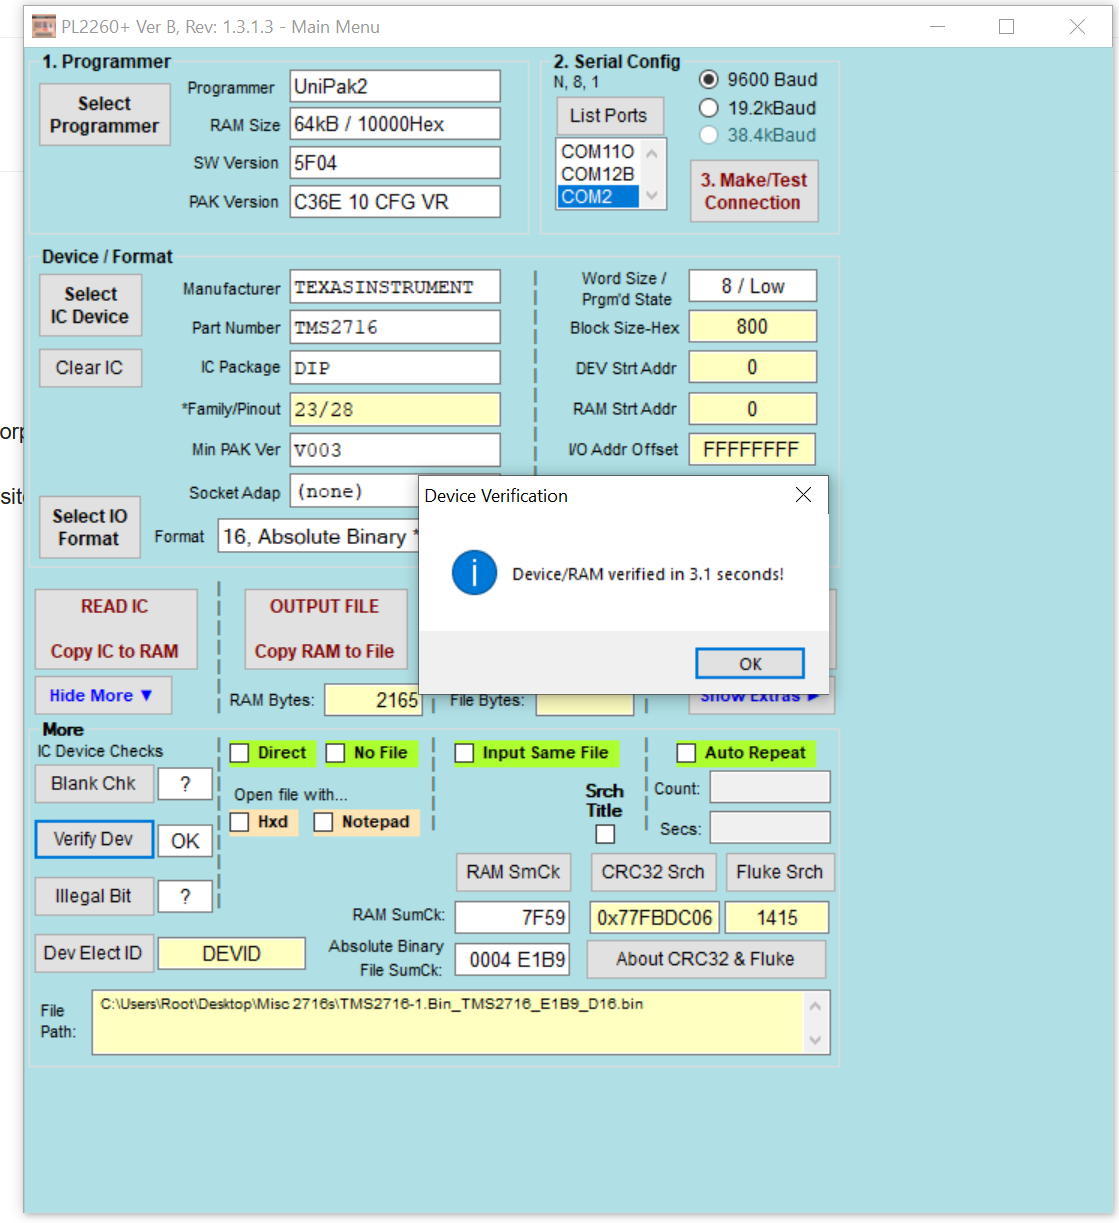
Task: Click the RAM SmCk button
Action: (514, 872)
